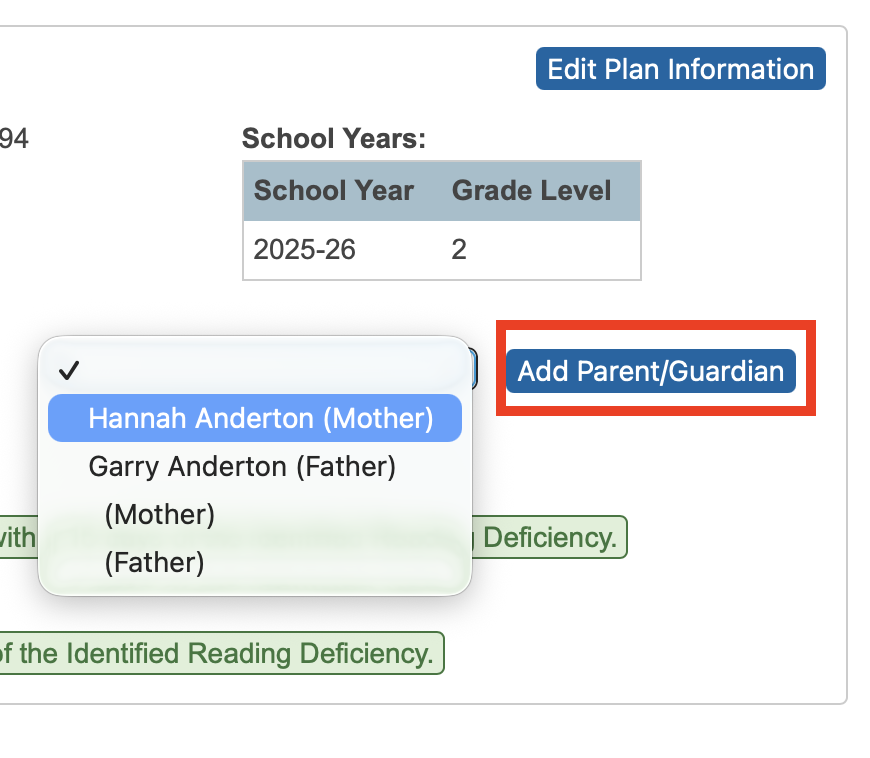Pick the unnamed (Mother) dropdown option
Viewport: 870px width, 758px height.
[160, 514]
